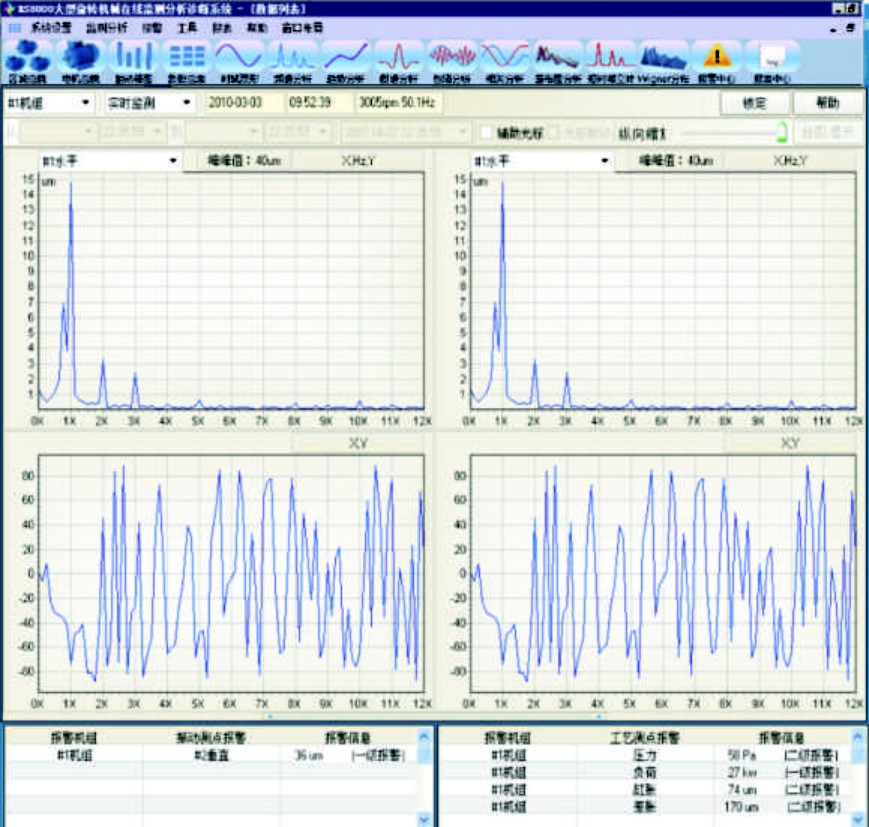Open the data list grid icon
The image size is (869, 827).
pyautogui.click(x=186, y=58)
